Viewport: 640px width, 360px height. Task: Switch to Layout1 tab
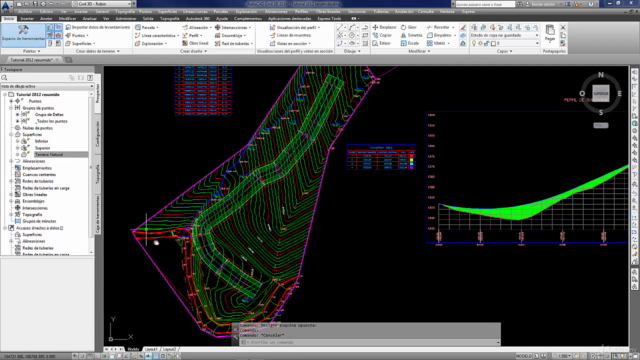(151, 349)
